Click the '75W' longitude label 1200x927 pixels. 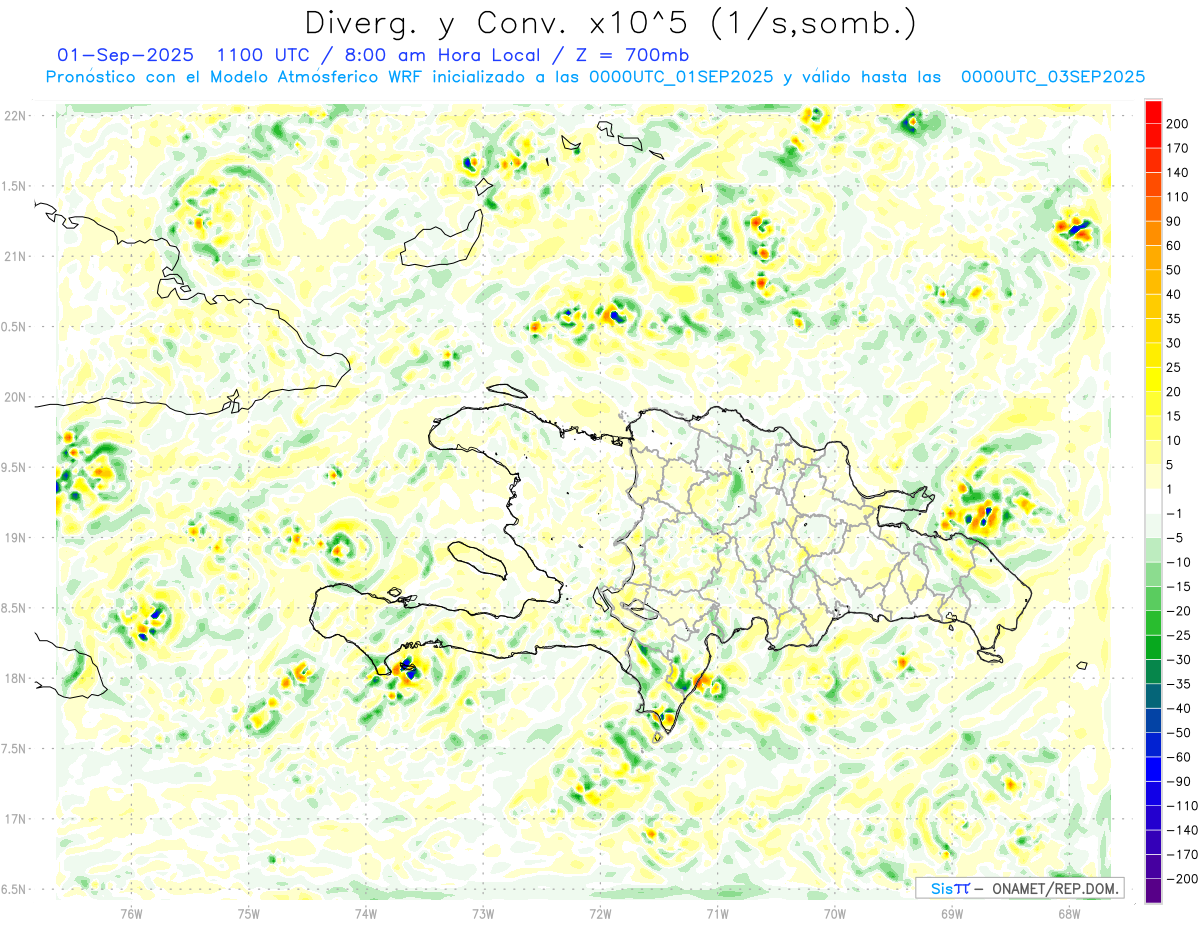(x=249, y=914)
